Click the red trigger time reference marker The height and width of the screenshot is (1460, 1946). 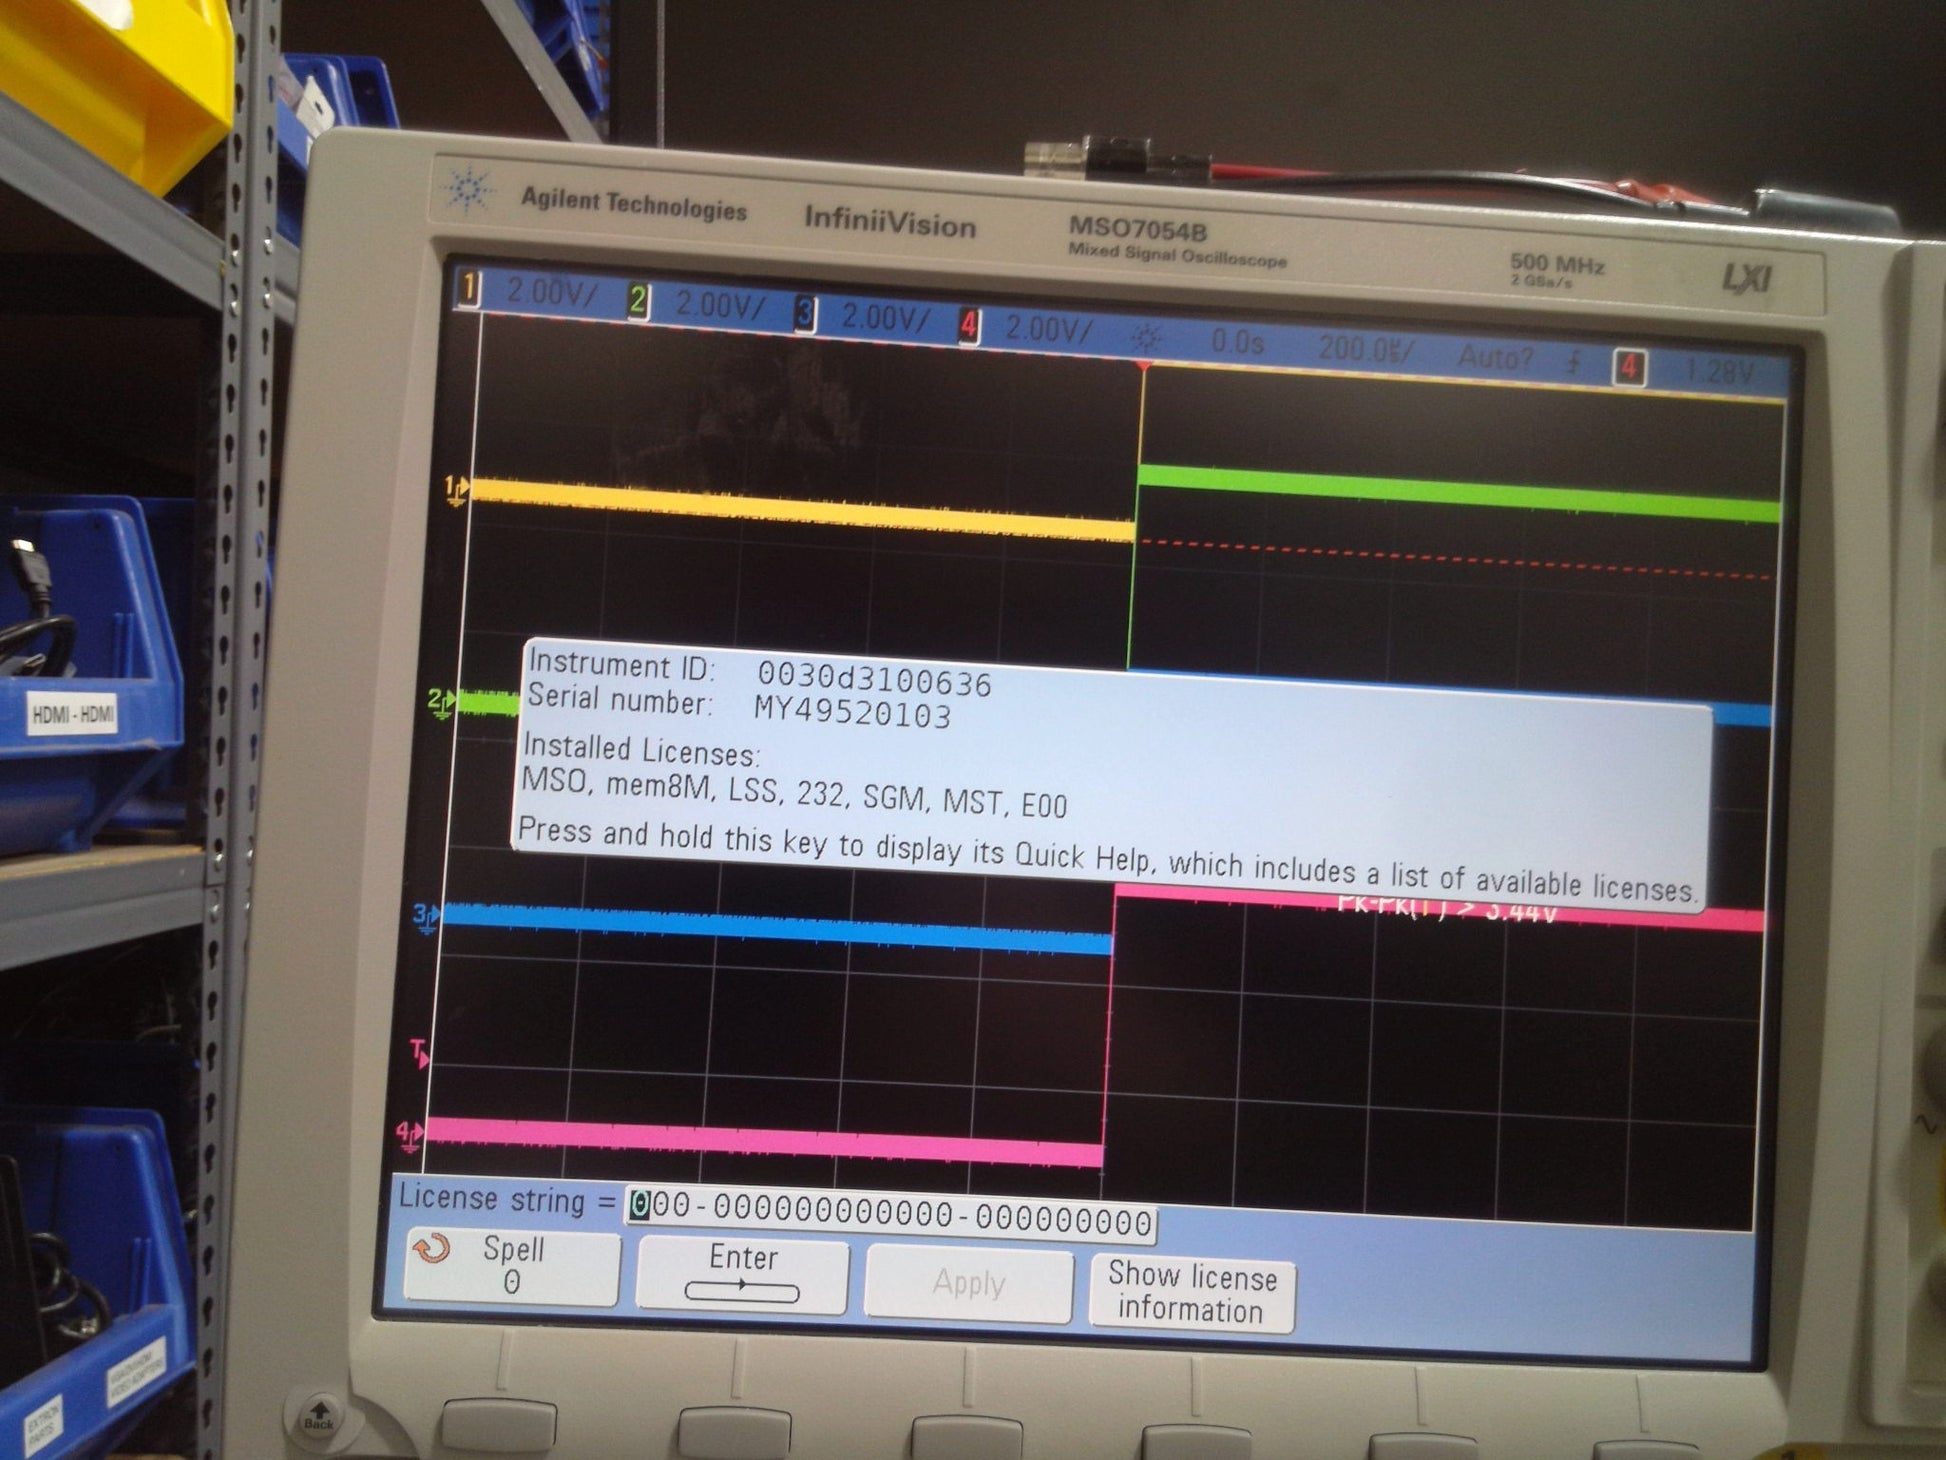(x=1143, y=367)
